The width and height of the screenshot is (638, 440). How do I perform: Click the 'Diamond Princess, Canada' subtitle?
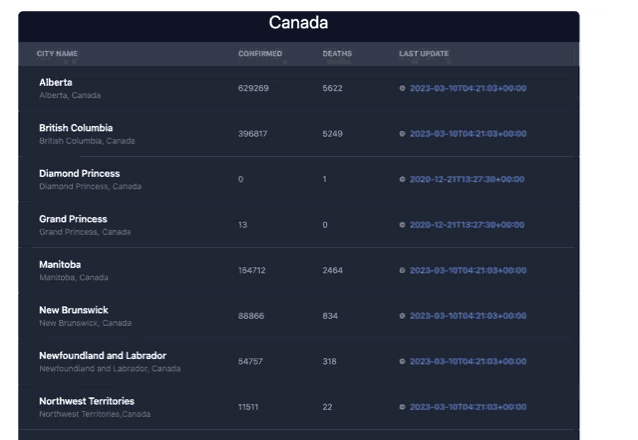pyautogui.click(x=90, y=187)
